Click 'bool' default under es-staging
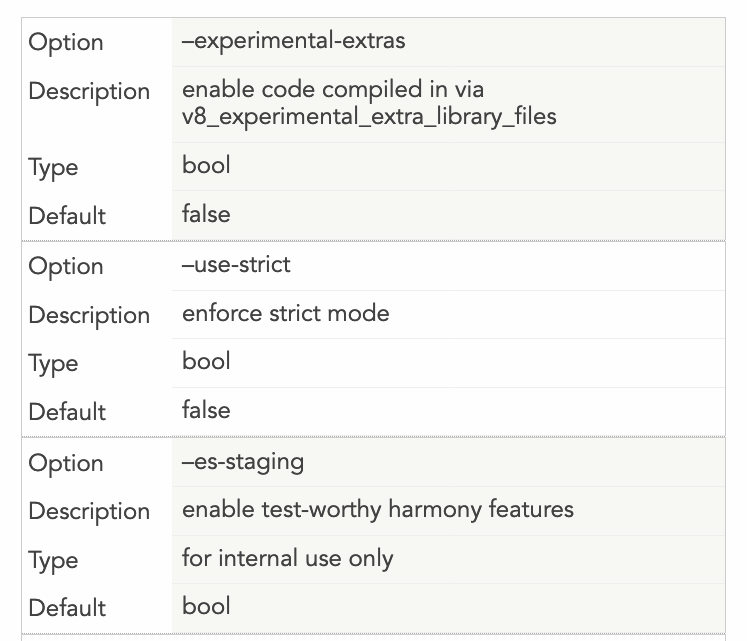Screen dimensions: 747x641 pos(206,606)
